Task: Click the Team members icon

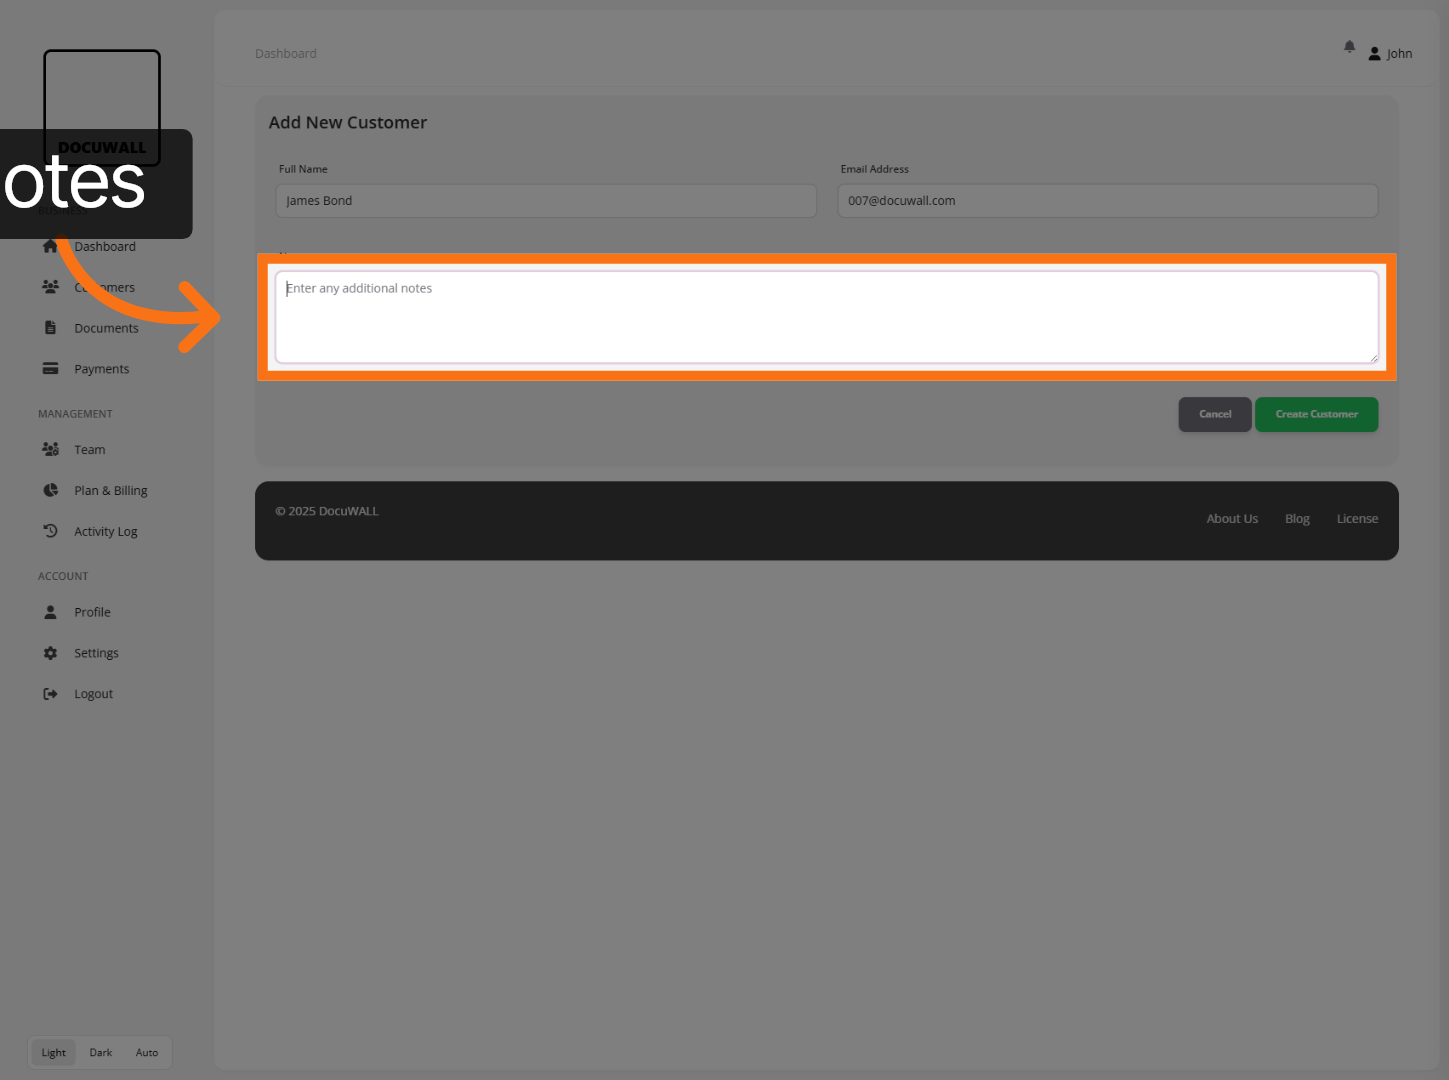Action: [50, 449]
